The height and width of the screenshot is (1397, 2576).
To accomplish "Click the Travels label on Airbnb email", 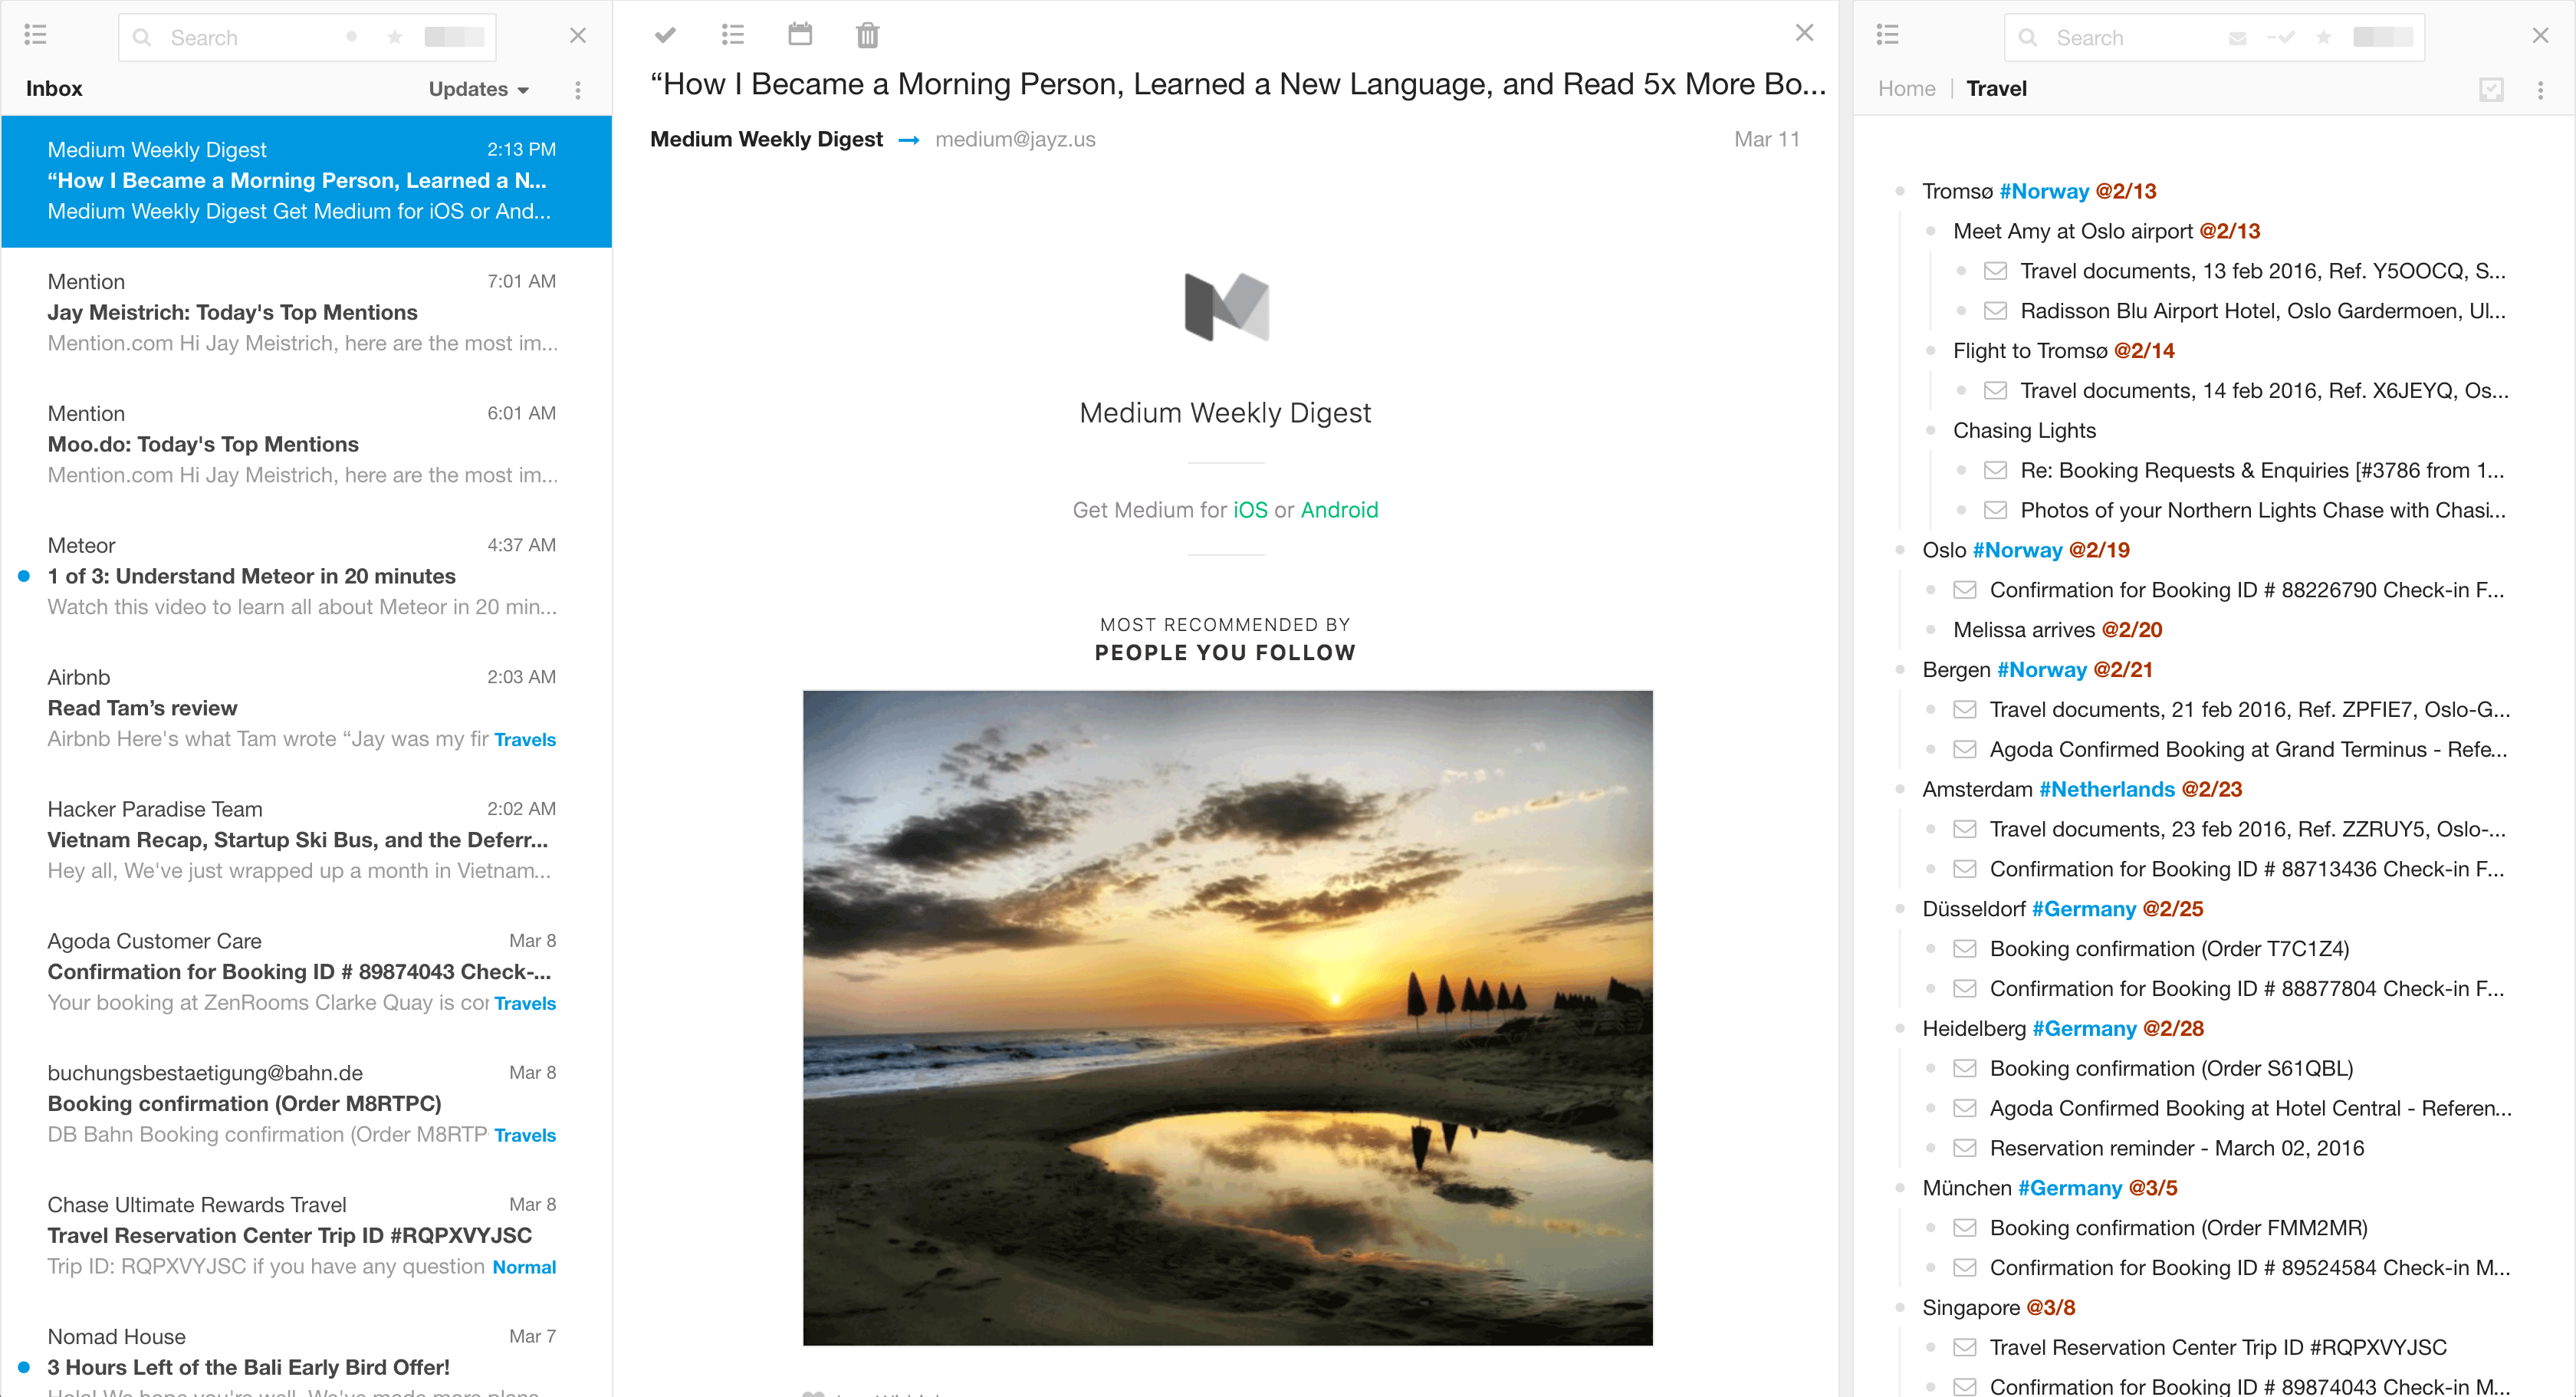I will [525, 739].
